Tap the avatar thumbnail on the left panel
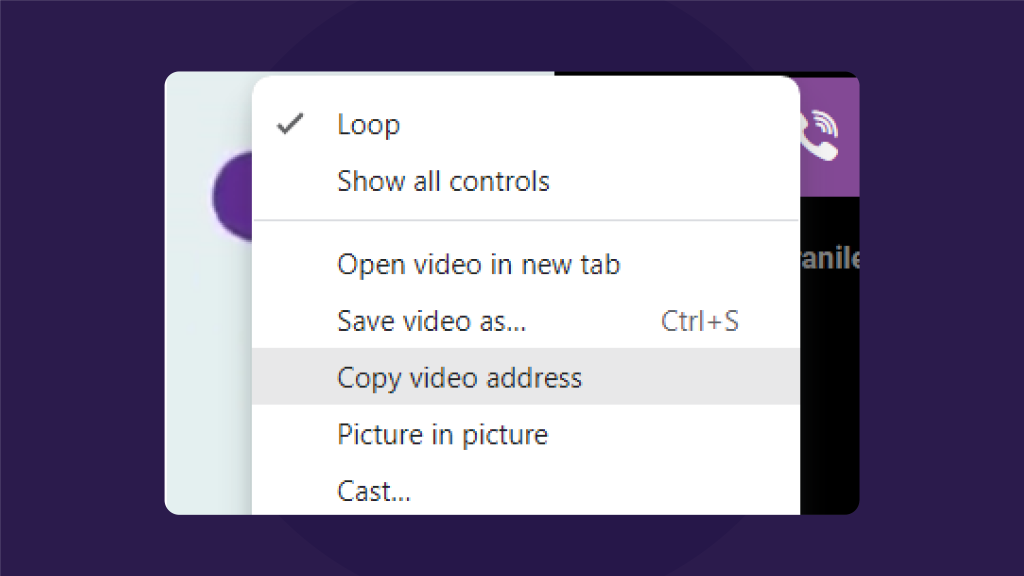Viewport: 1024px width, 576px height. (232, 196)
